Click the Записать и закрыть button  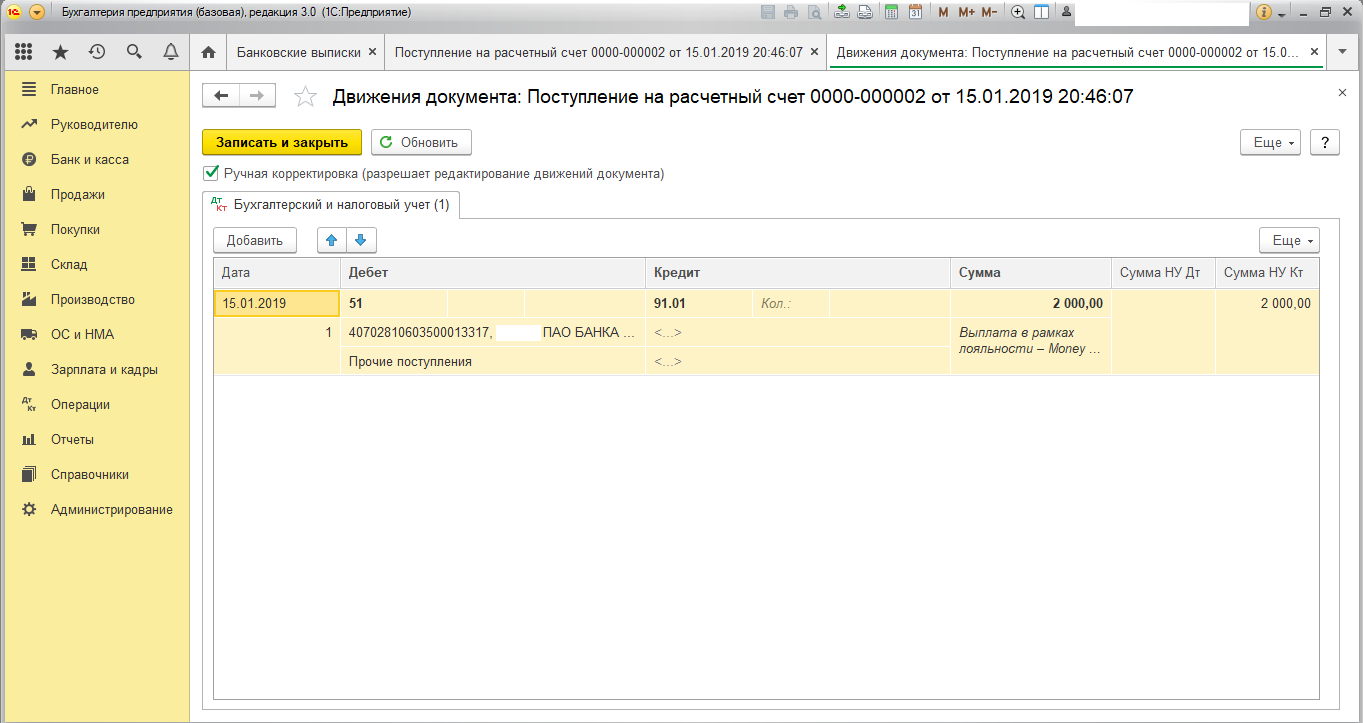click(282, 142)
